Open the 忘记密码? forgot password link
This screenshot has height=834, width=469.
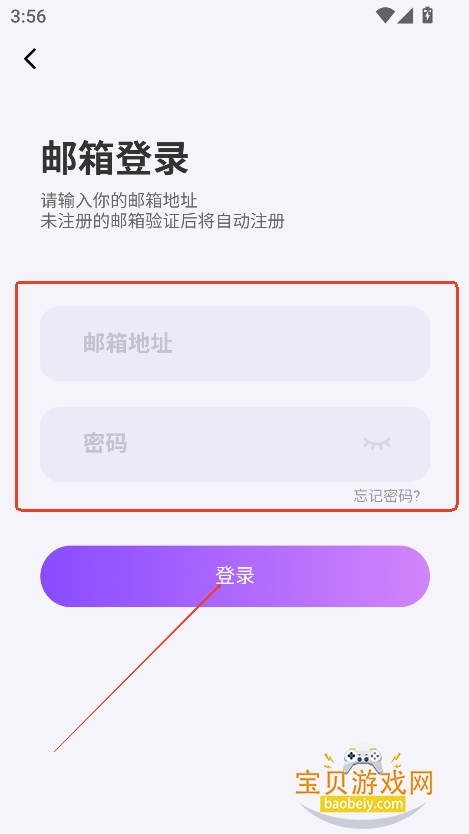[x=387, y=496]
